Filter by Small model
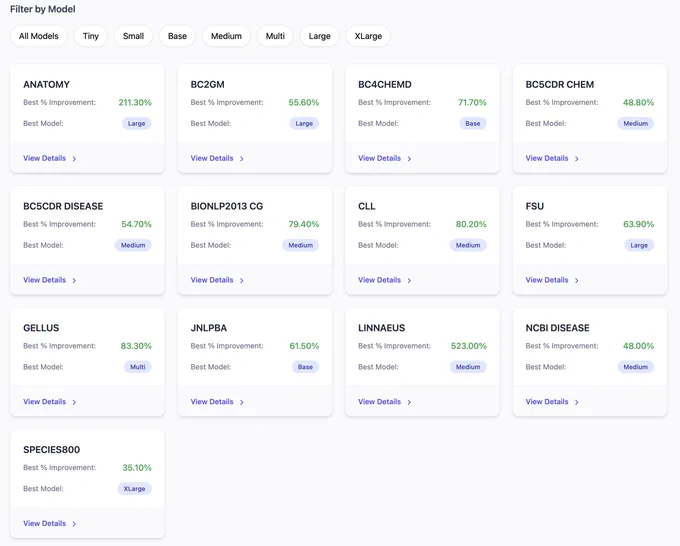The image size is (680, 546). coord(133,36)
